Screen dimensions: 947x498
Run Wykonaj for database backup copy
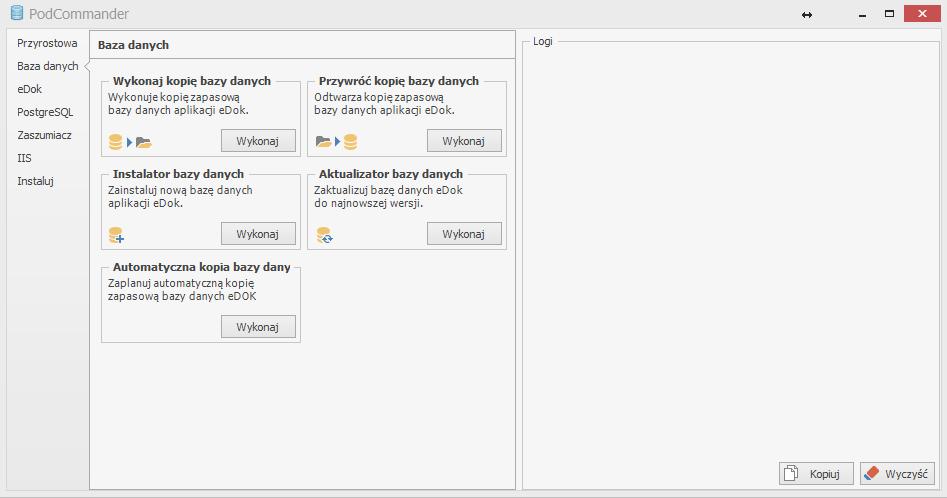coord(258,141)
